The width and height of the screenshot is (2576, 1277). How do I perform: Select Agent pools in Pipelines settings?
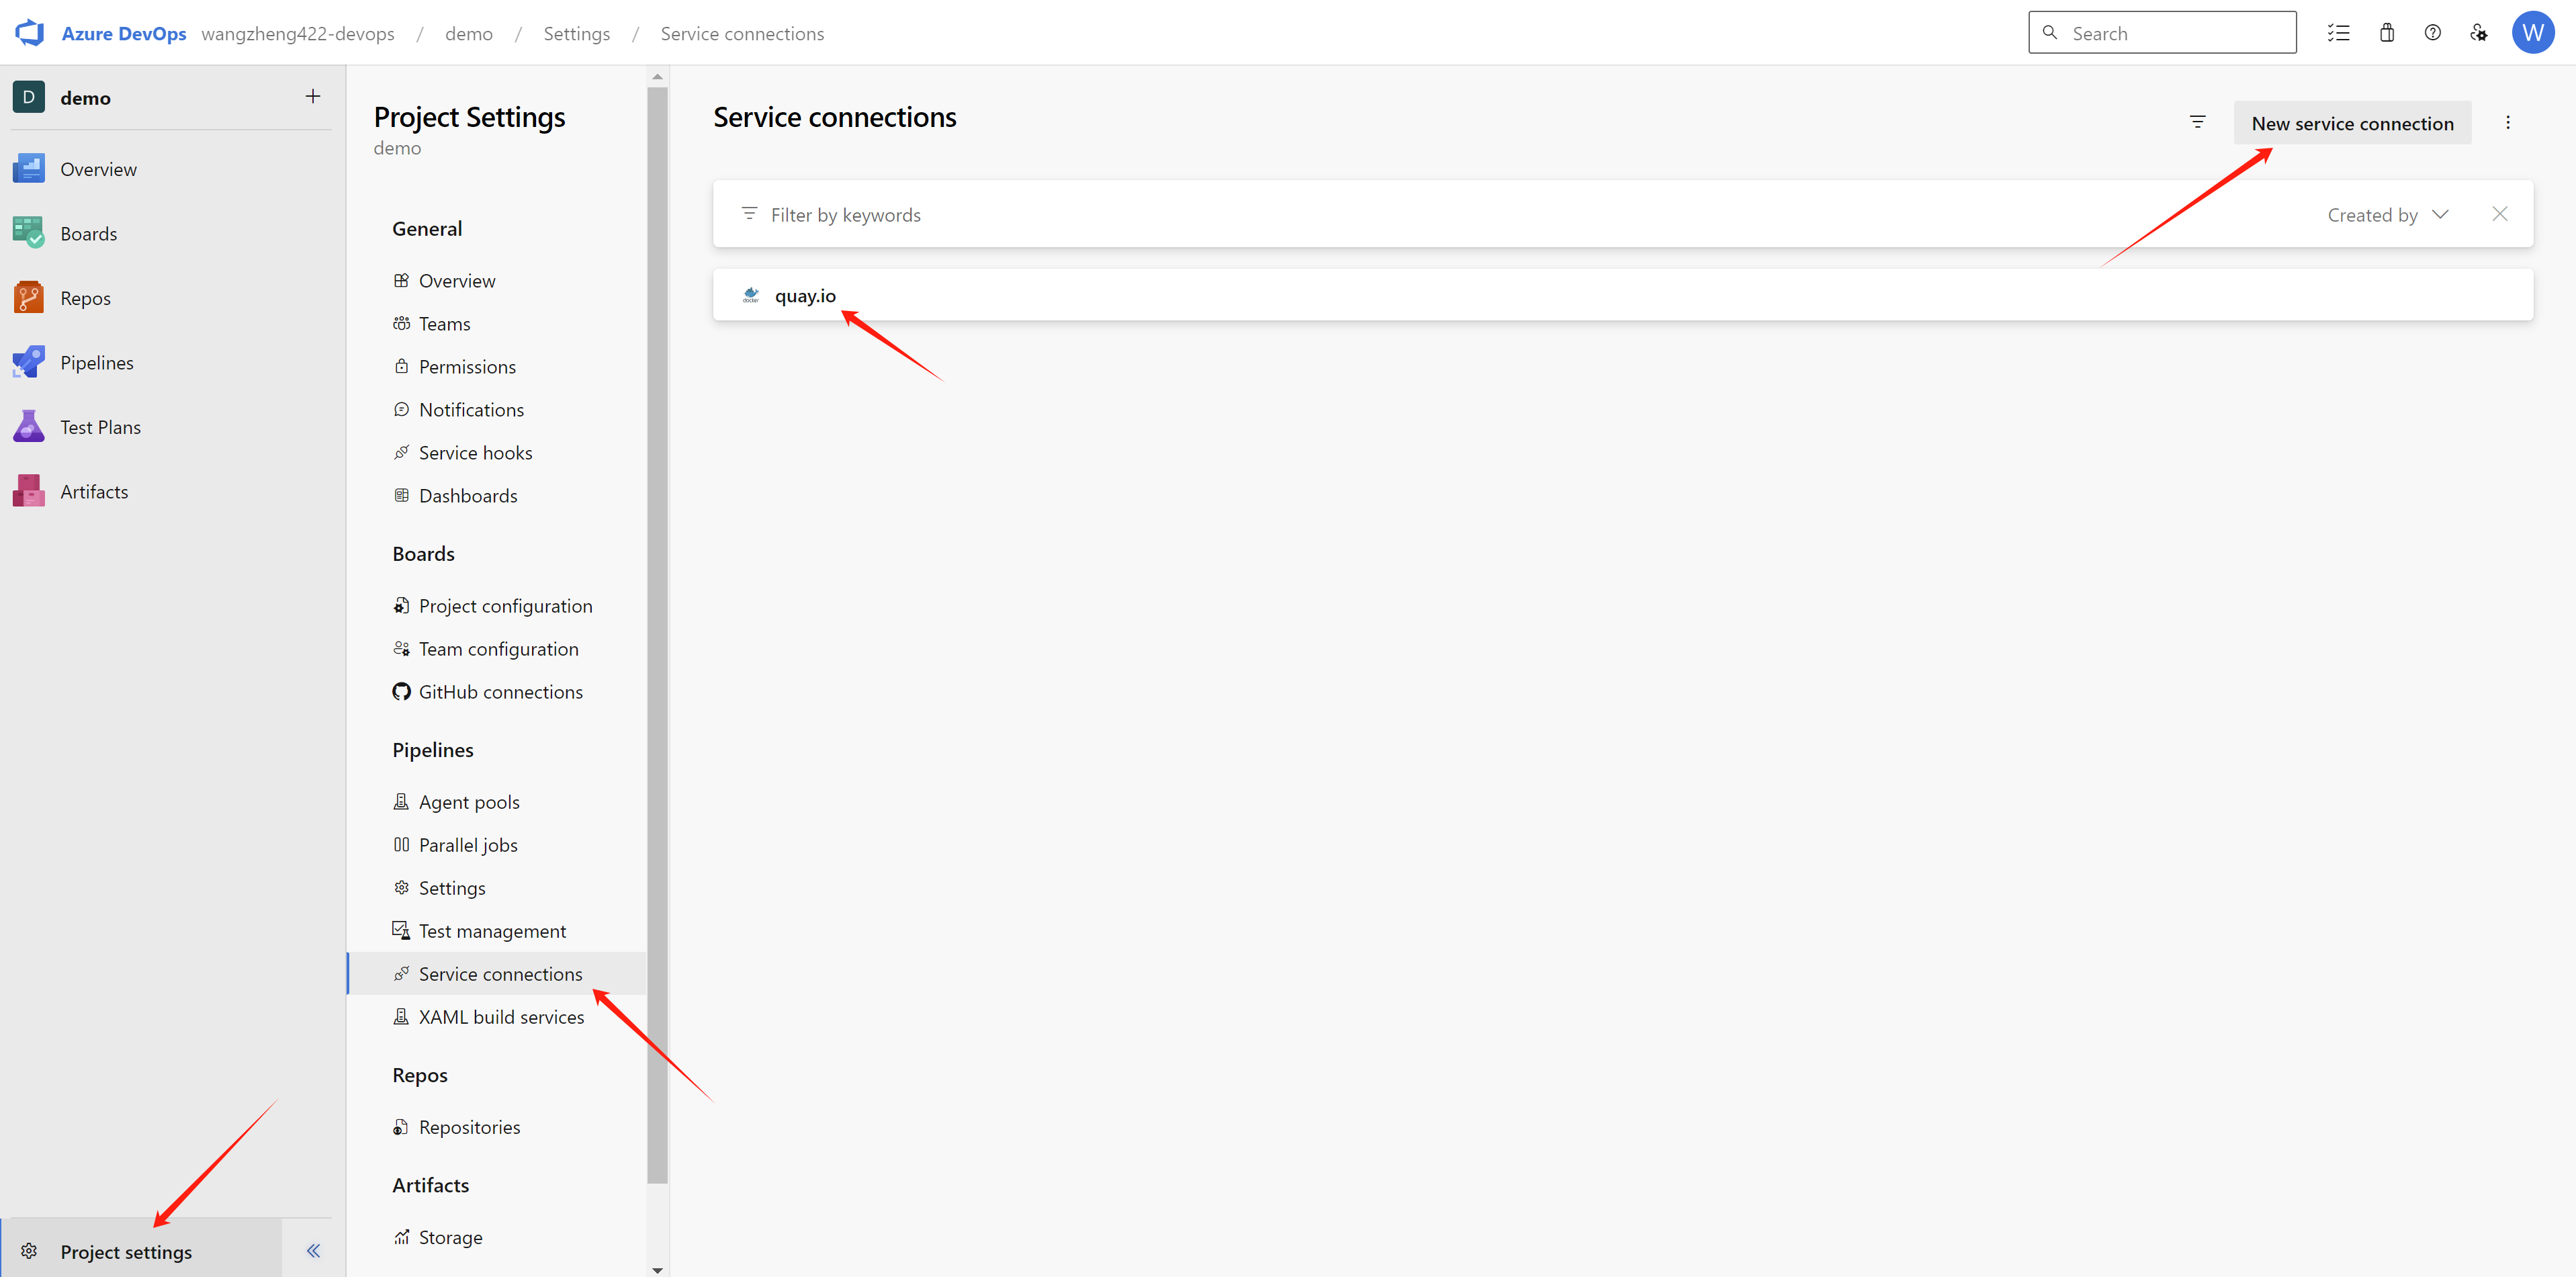469,802
